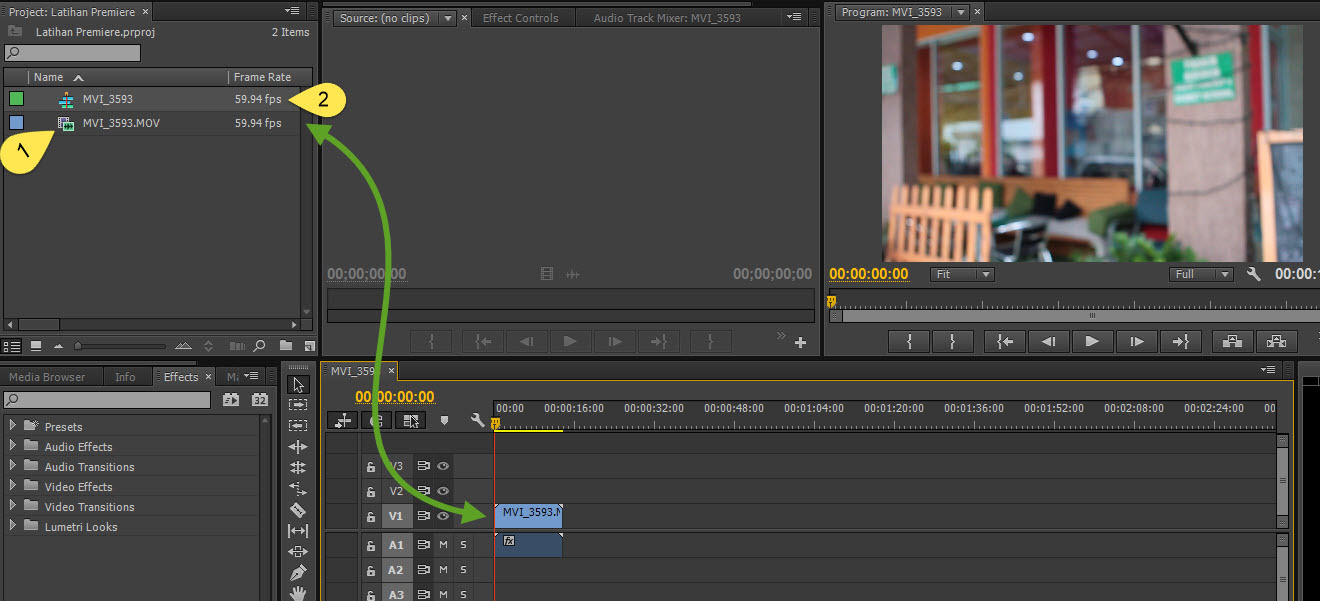Toggle V2 track output eye
Screen dimensions: 1320x601
pyautogui.click(x=442, y=491)
